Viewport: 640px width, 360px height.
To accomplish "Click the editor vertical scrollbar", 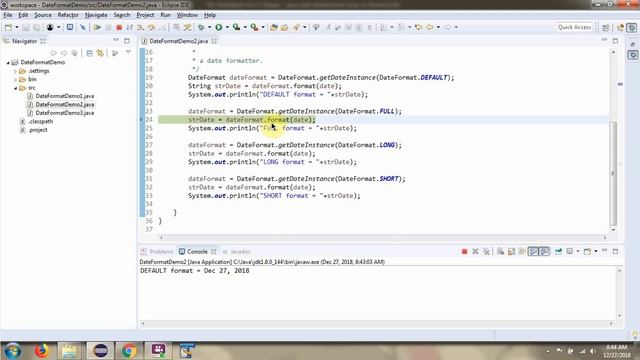I will click(x=613, y=174).
